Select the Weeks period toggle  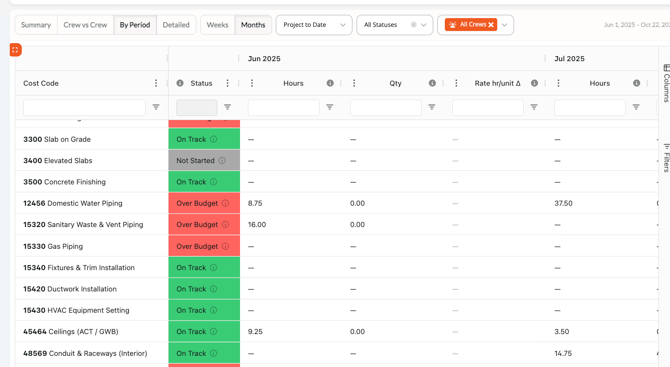(x=217, y=25)
